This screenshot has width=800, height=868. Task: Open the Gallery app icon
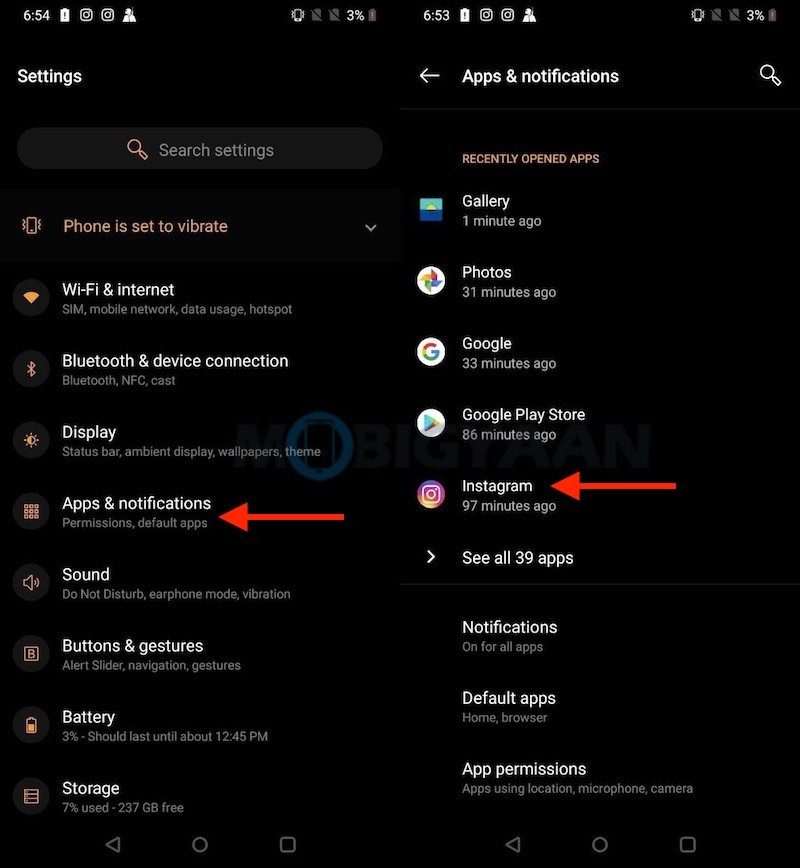(x=430, y=210)
